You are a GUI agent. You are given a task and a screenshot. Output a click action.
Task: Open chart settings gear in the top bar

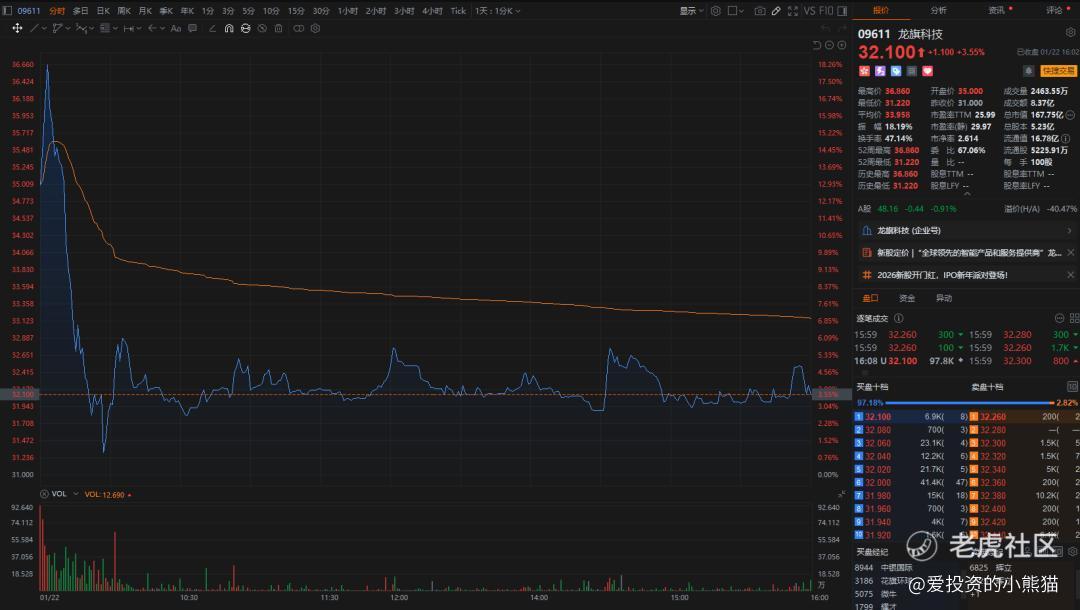(716, 11)
